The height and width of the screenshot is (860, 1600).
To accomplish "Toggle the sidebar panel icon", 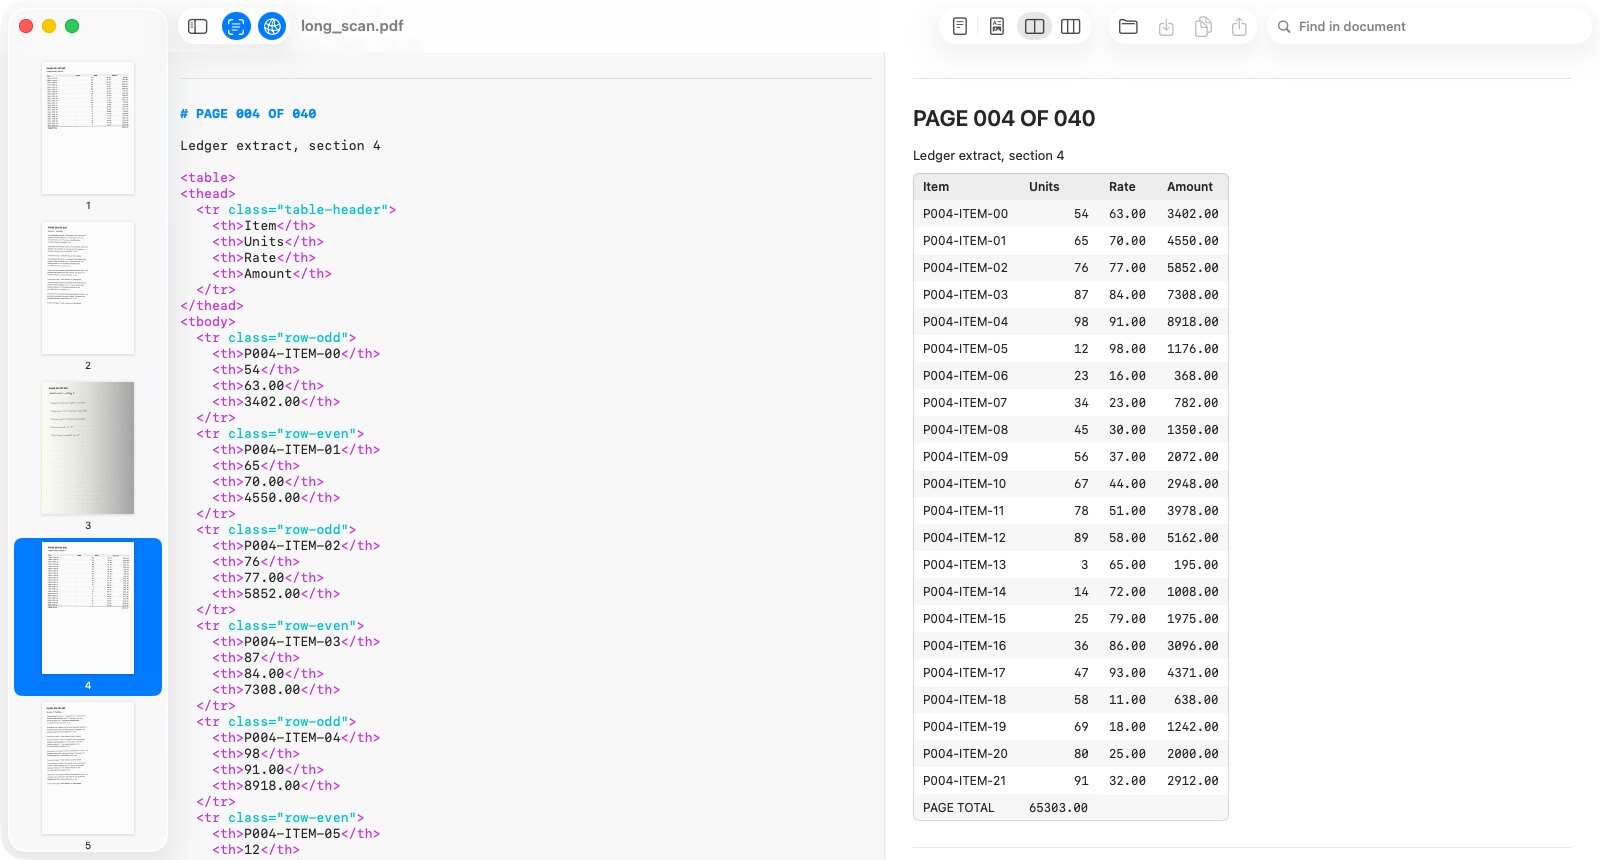I will coord(198,26).
